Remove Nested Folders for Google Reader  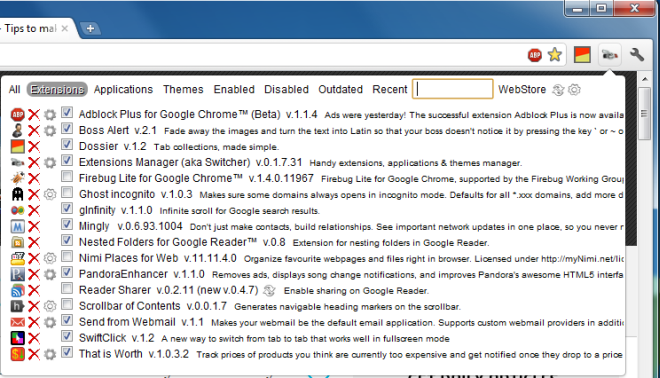pos(34,242)
